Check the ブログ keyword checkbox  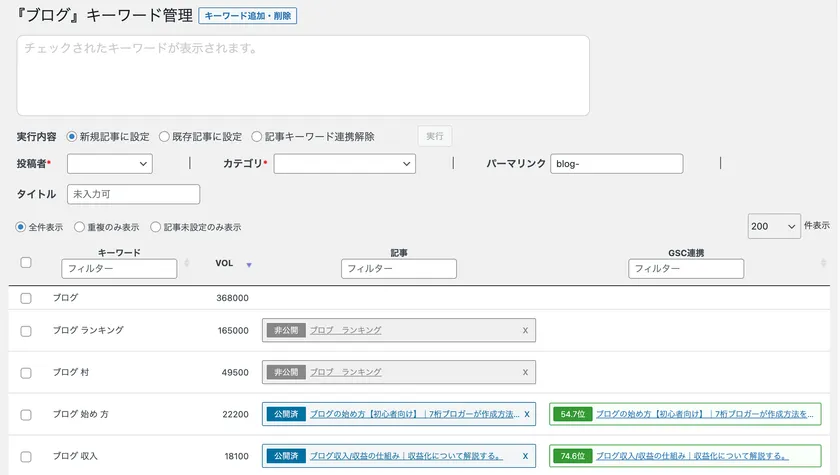click(26, 298)
